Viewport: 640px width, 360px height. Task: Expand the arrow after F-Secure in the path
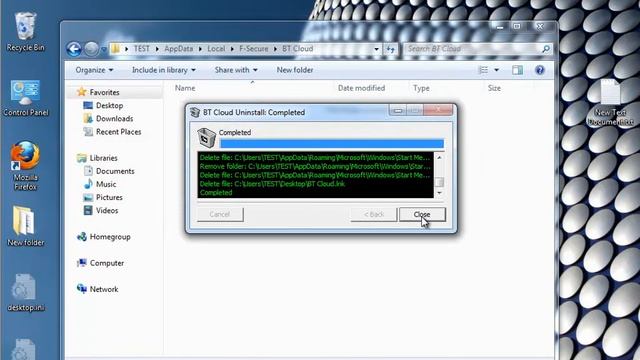tap(275, 49)
